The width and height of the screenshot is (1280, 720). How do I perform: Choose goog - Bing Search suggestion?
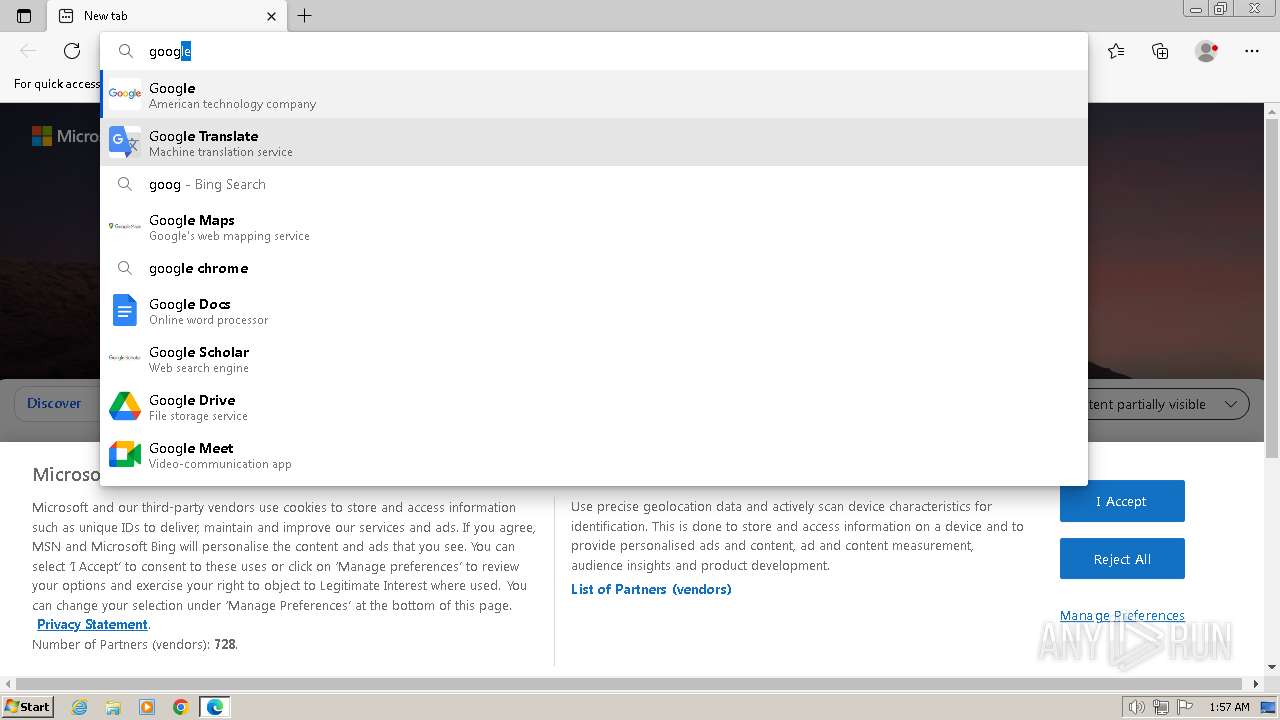point(594,184)
